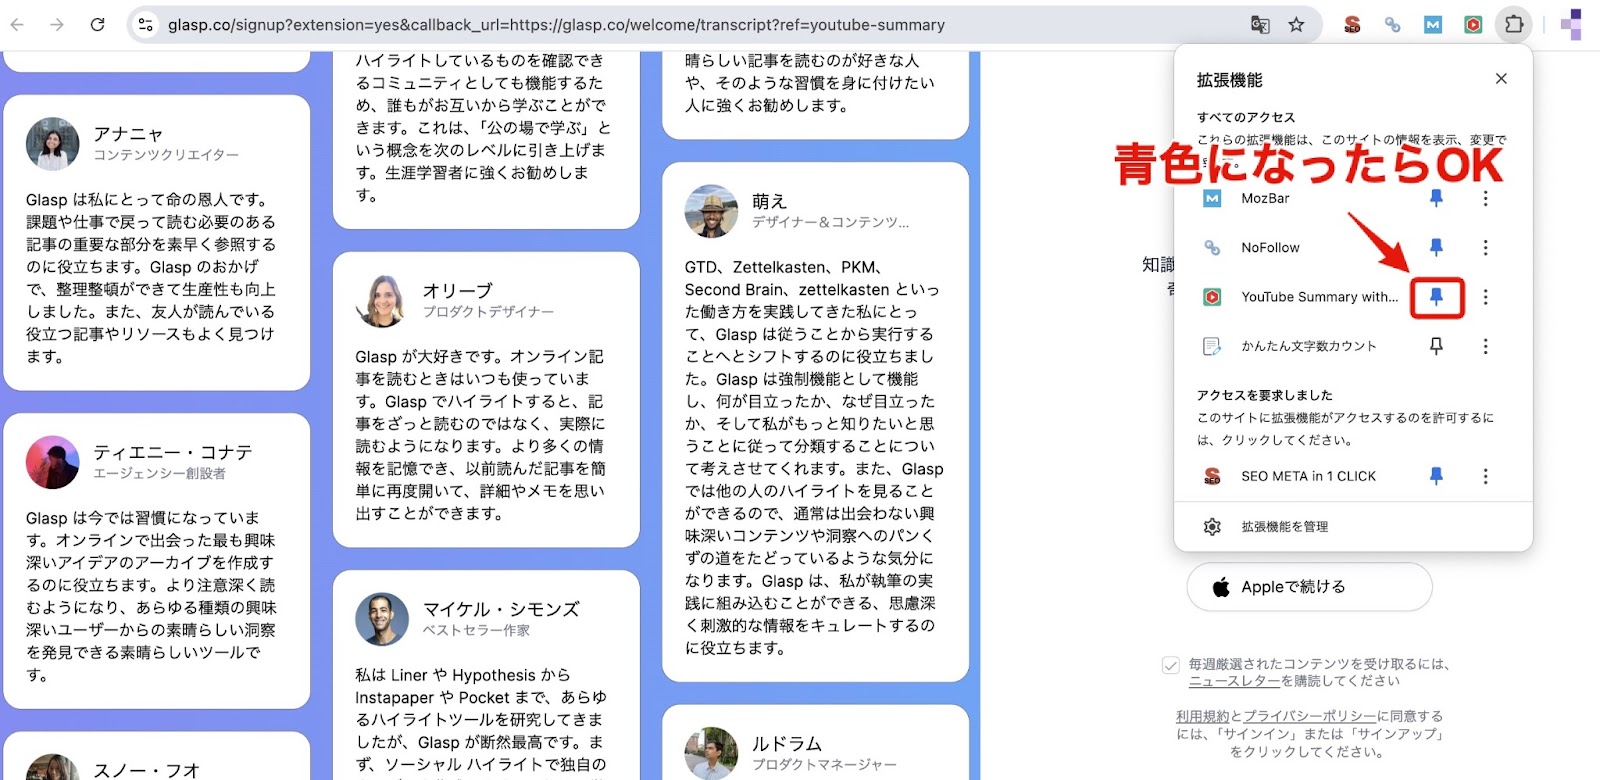Toggle the weekly newsletter checkbox
The width and height of the screenshot is (1600, 780).
coord(1171,665)
